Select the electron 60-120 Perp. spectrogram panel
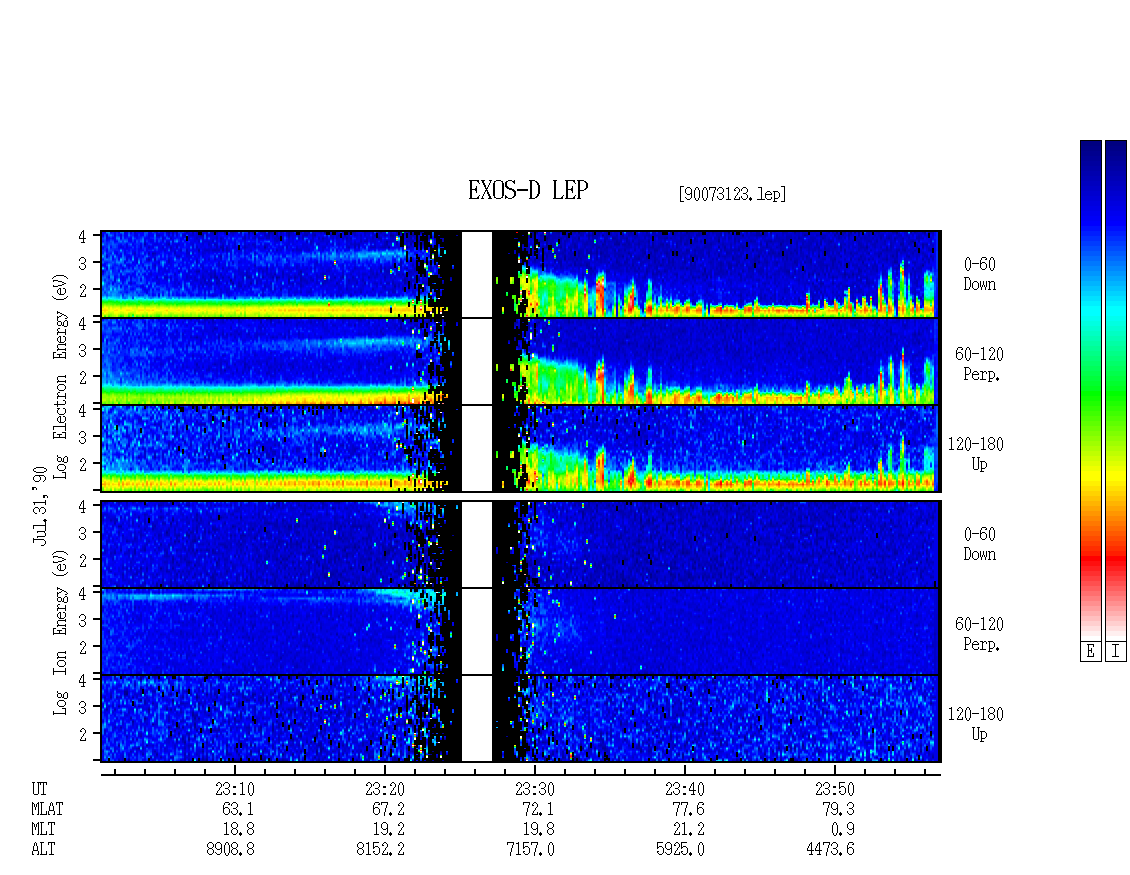This screenshot has height=875, width=1130. tap(520, 361)
